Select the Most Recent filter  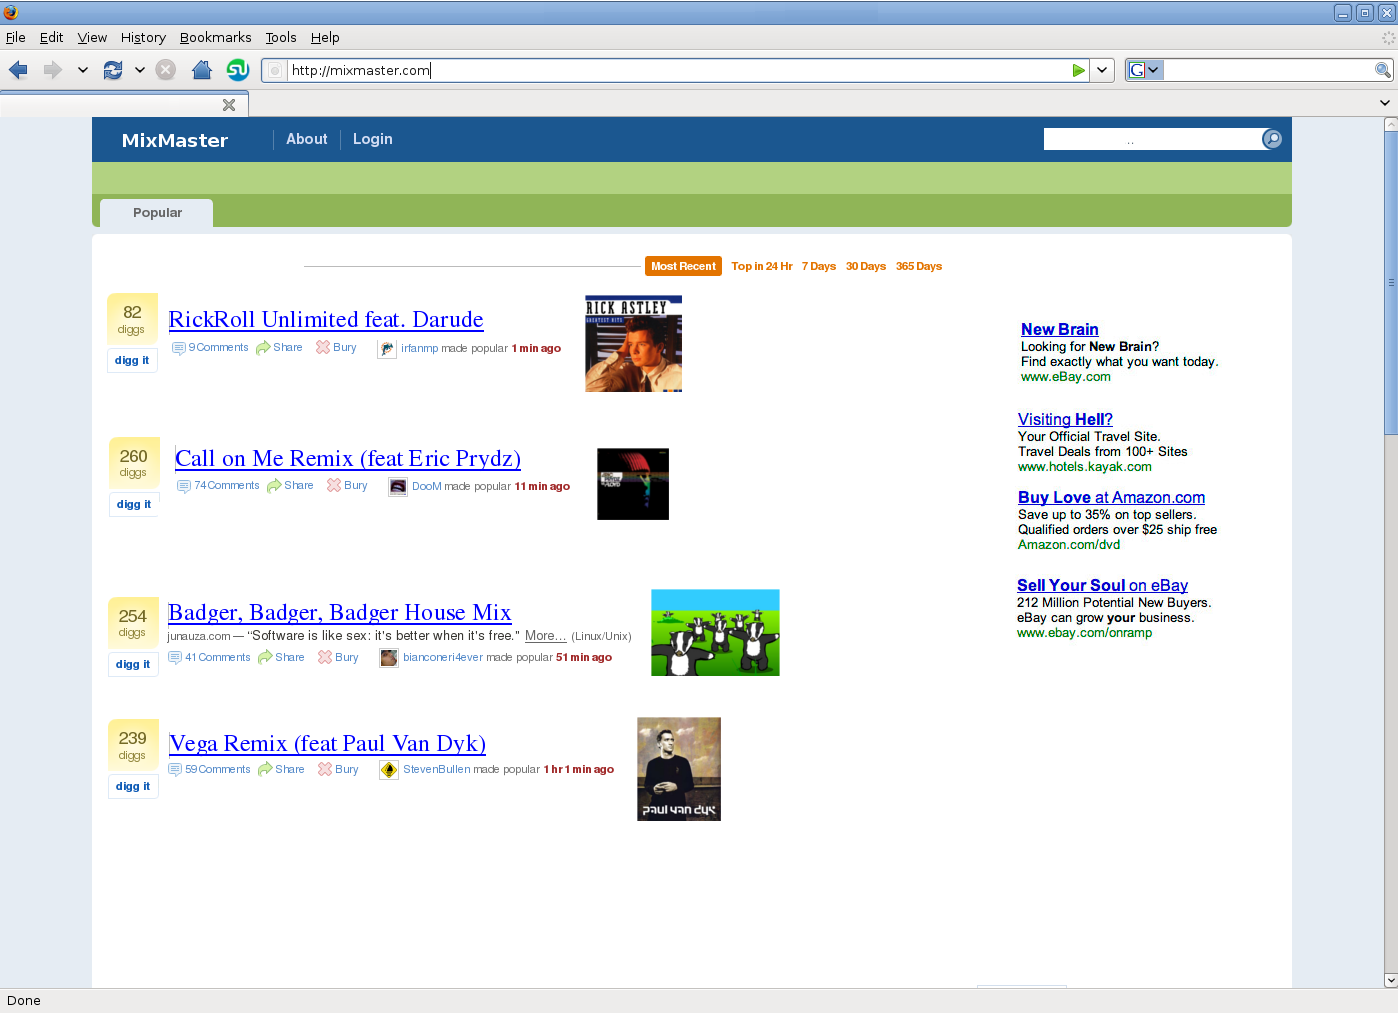[x=683, y=266]
